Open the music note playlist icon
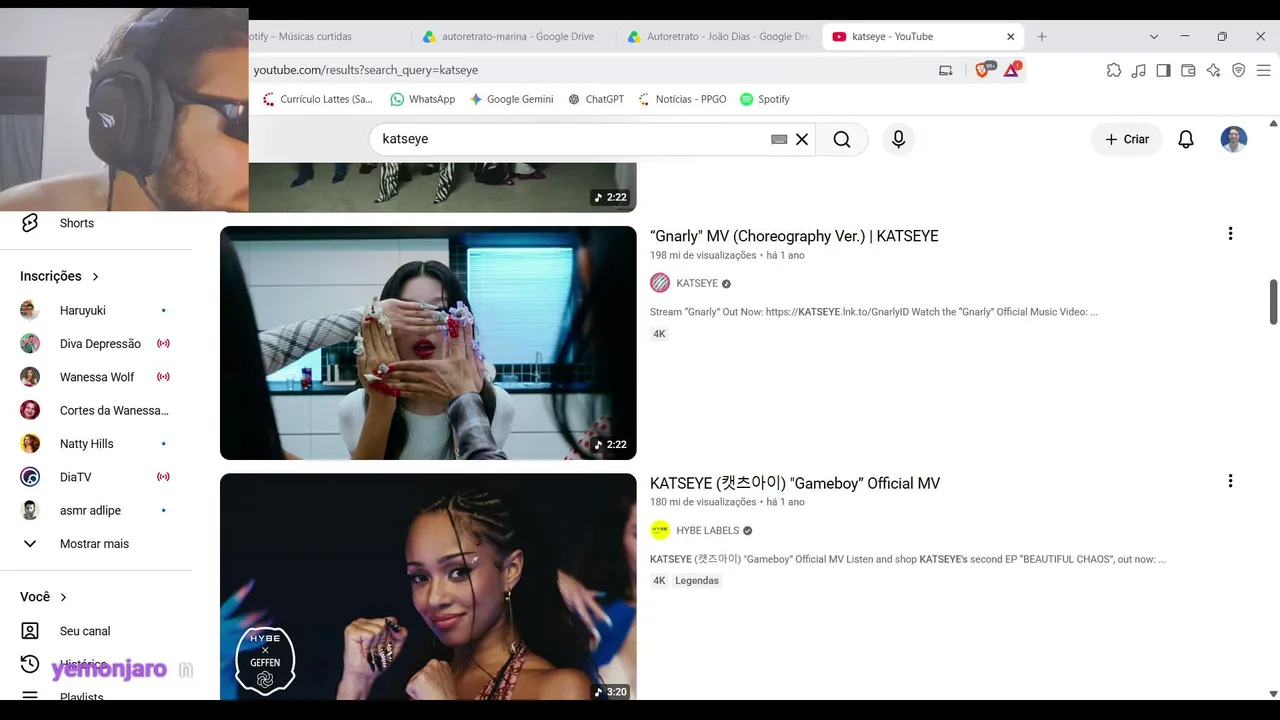The image size is (1280, 720). click(1139, 70)
